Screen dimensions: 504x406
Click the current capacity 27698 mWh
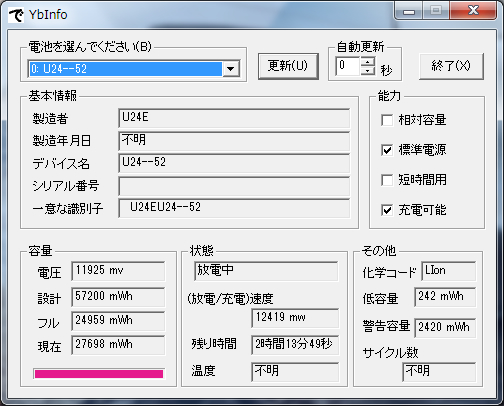118,345
